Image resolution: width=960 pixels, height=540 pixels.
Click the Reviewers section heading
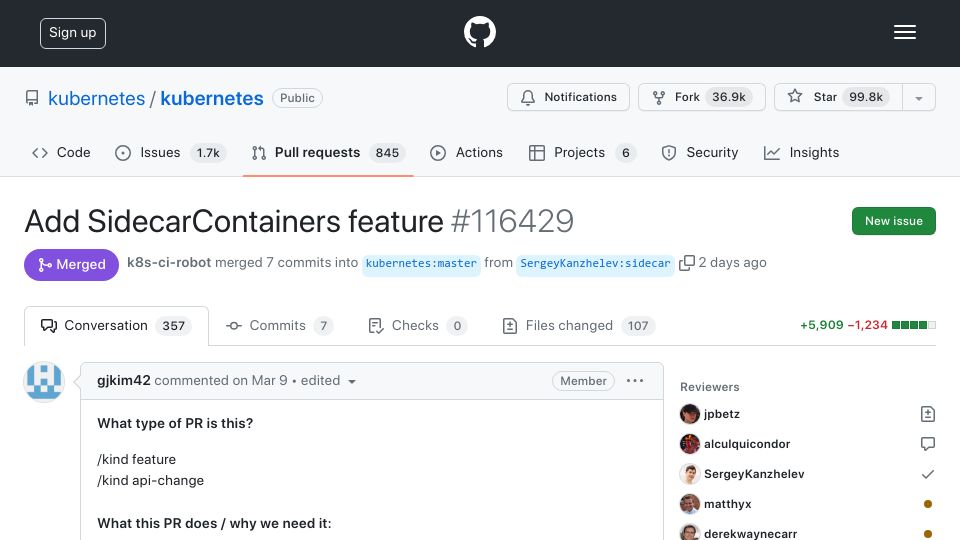click(x=710, y=387)
